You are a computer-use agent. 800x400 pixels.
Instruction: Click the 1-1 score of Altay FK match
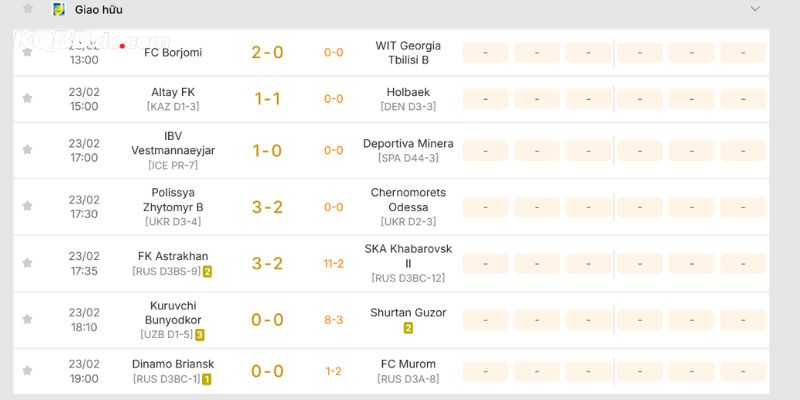(x=267, y=98)
